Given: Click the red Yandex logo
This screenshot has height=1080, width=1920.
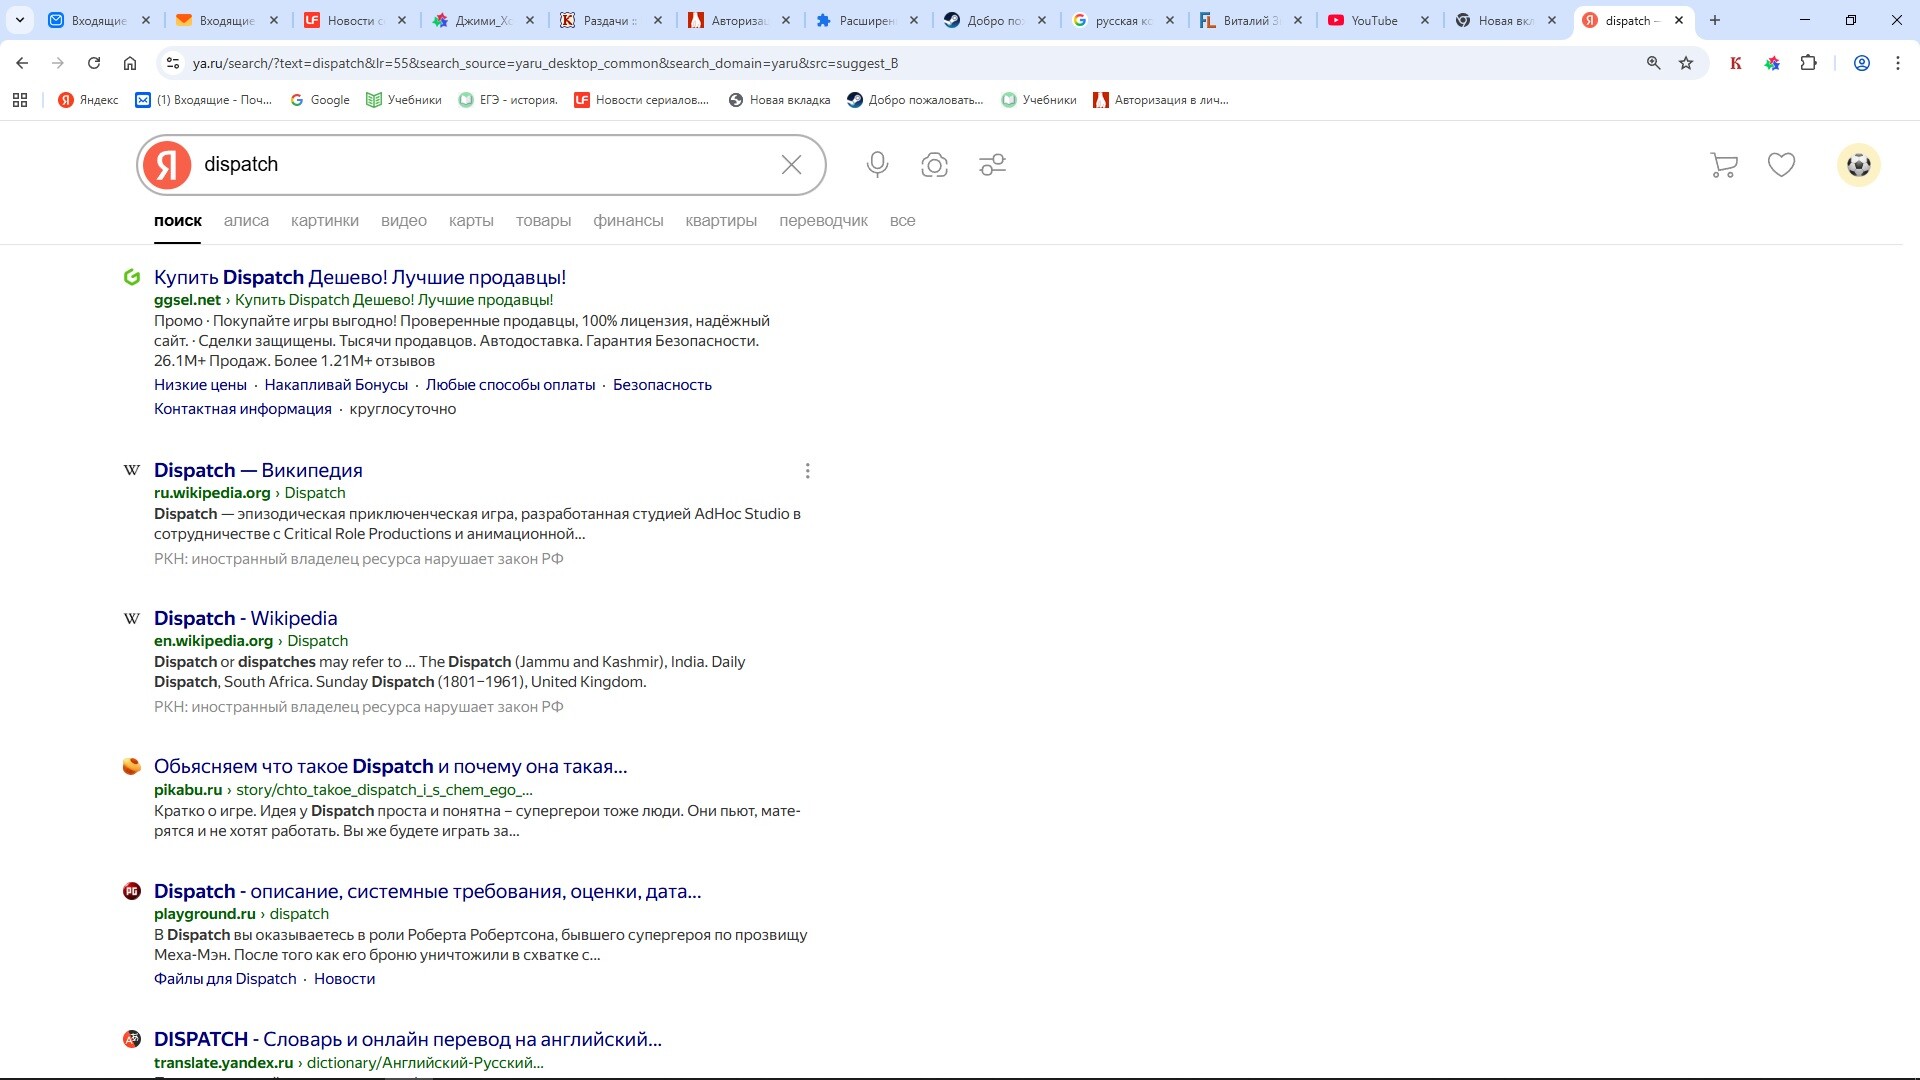Looking at the screenshot, I should pyautogui.click(x=167, y=165).
